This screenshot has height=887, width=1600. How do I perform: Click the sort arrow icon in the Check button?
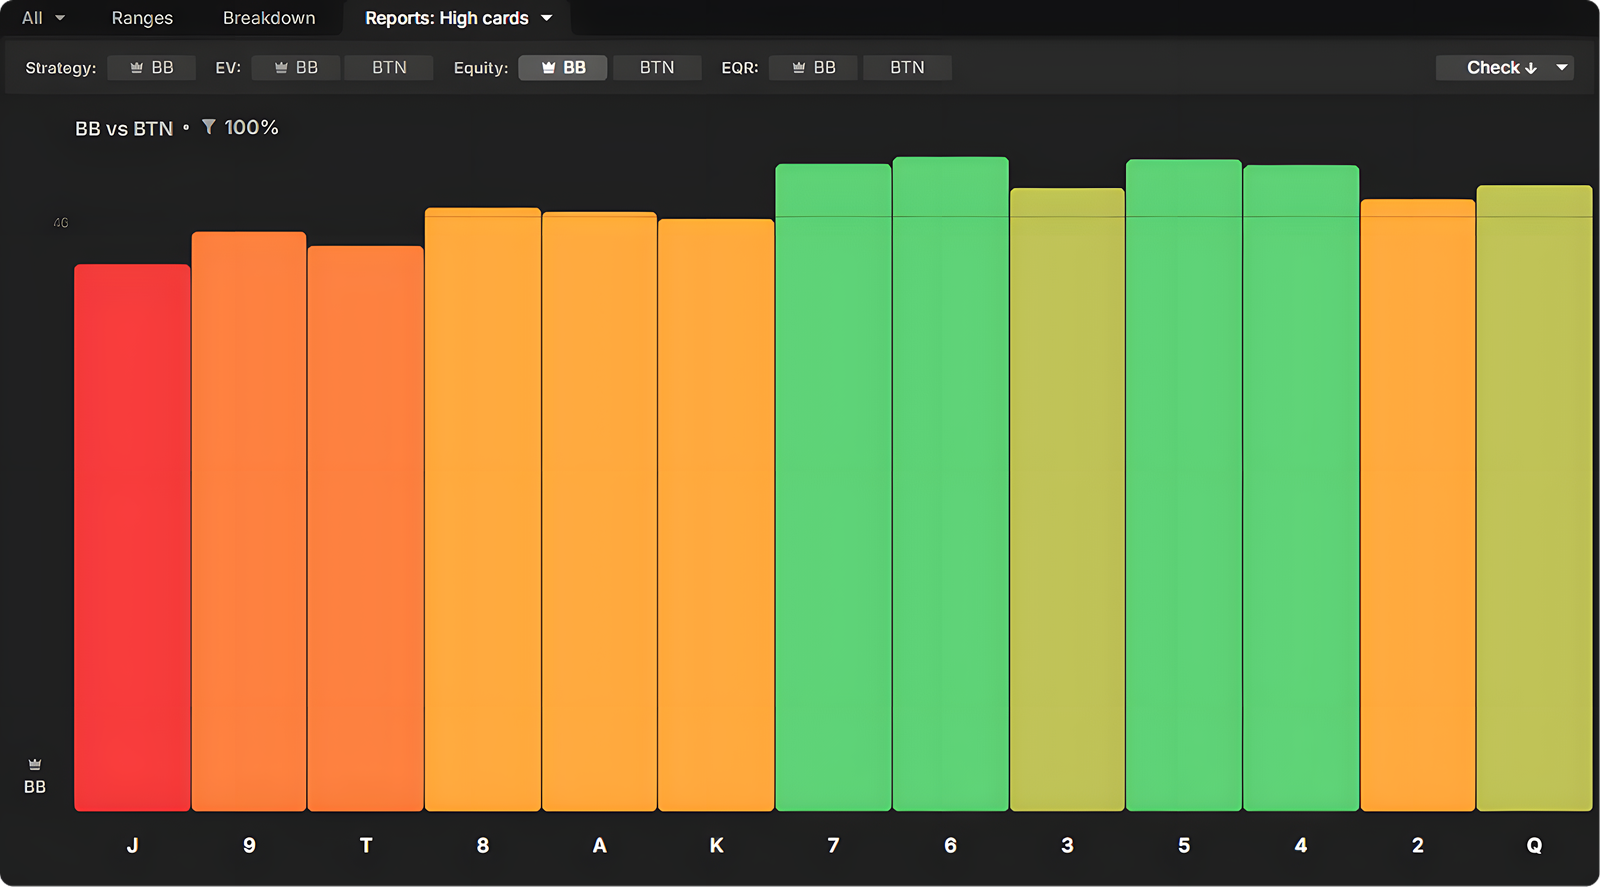point(1531,68)
